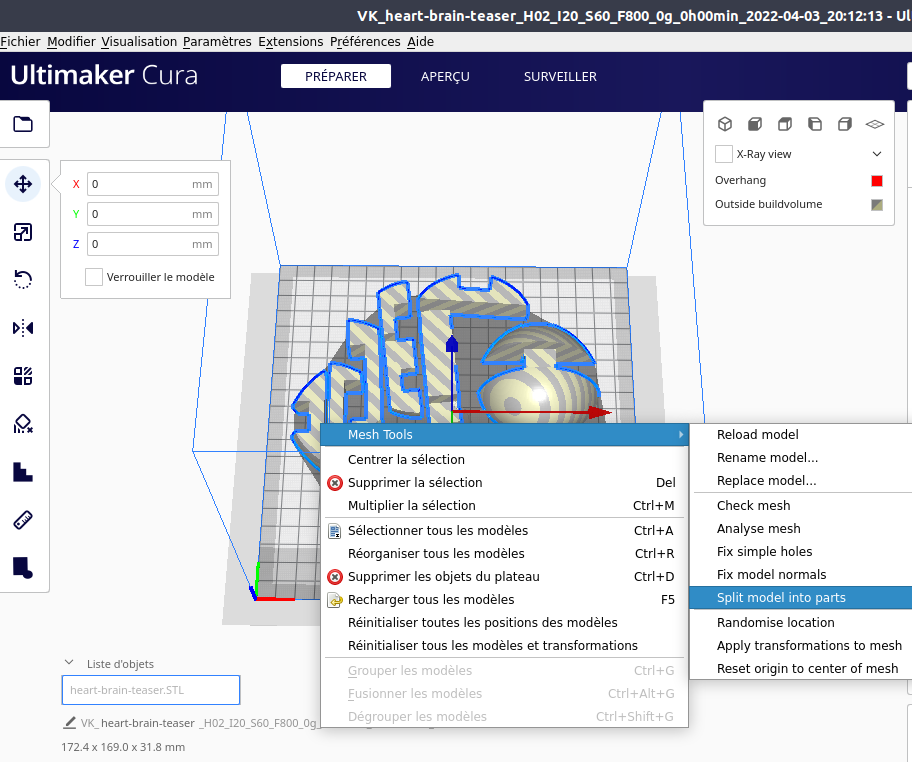Collapse the Liste d'objets section
The image size is (912, 762).
click(x=69, y=663)
